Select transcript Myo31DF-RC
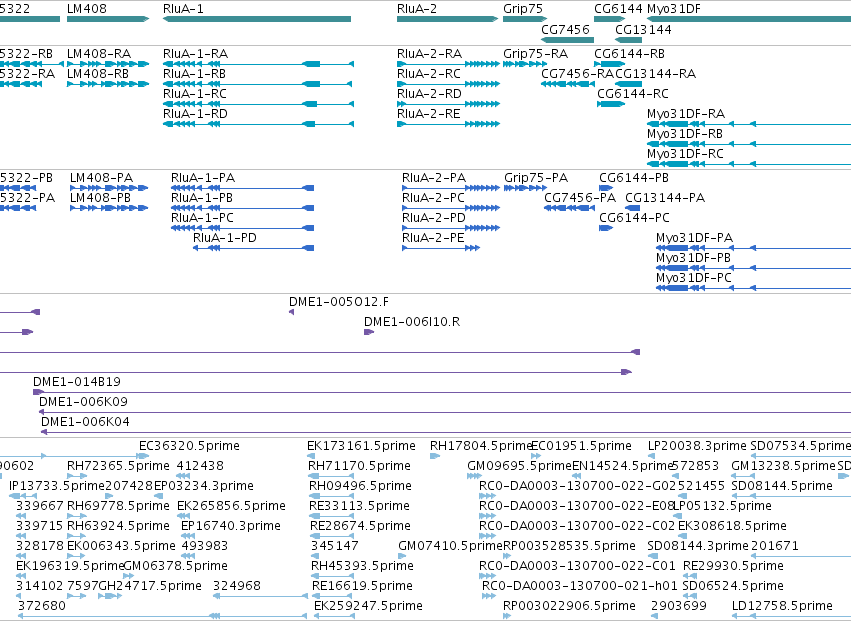Viewport: 851px width, 621px height. (x=685, y=154)
